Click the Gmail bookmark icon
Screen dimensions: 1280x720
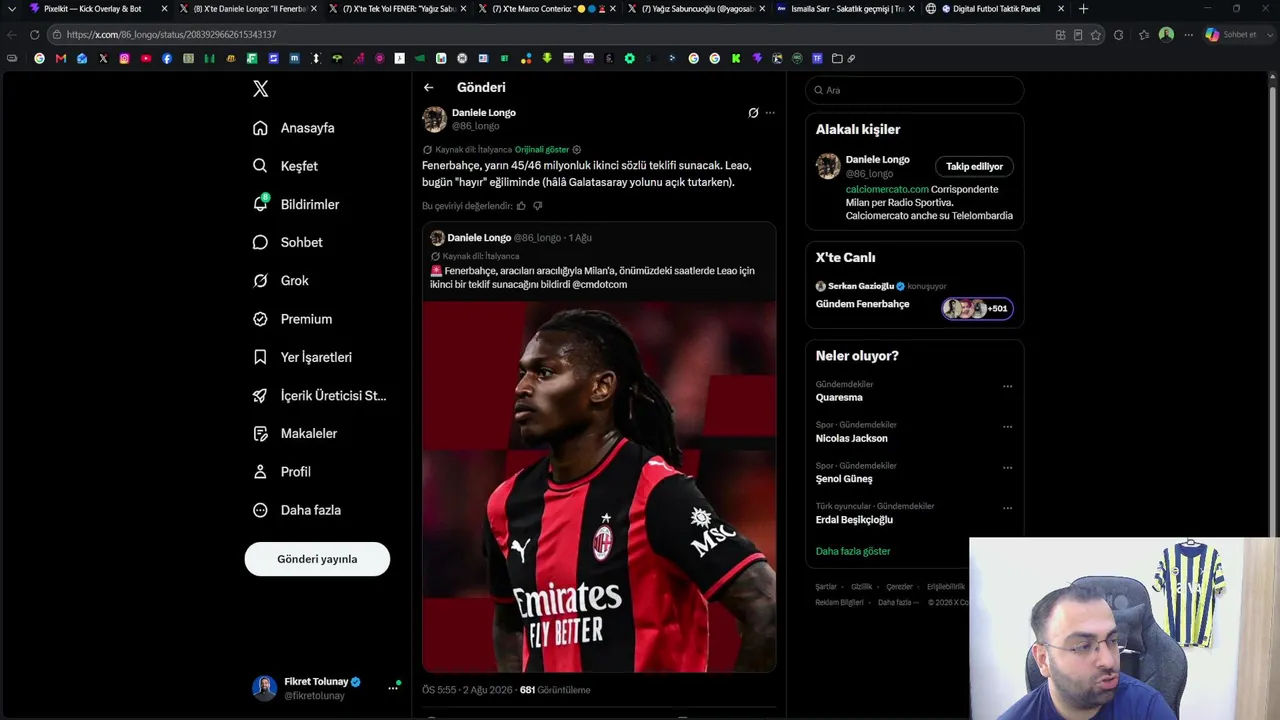coord(61,58)
